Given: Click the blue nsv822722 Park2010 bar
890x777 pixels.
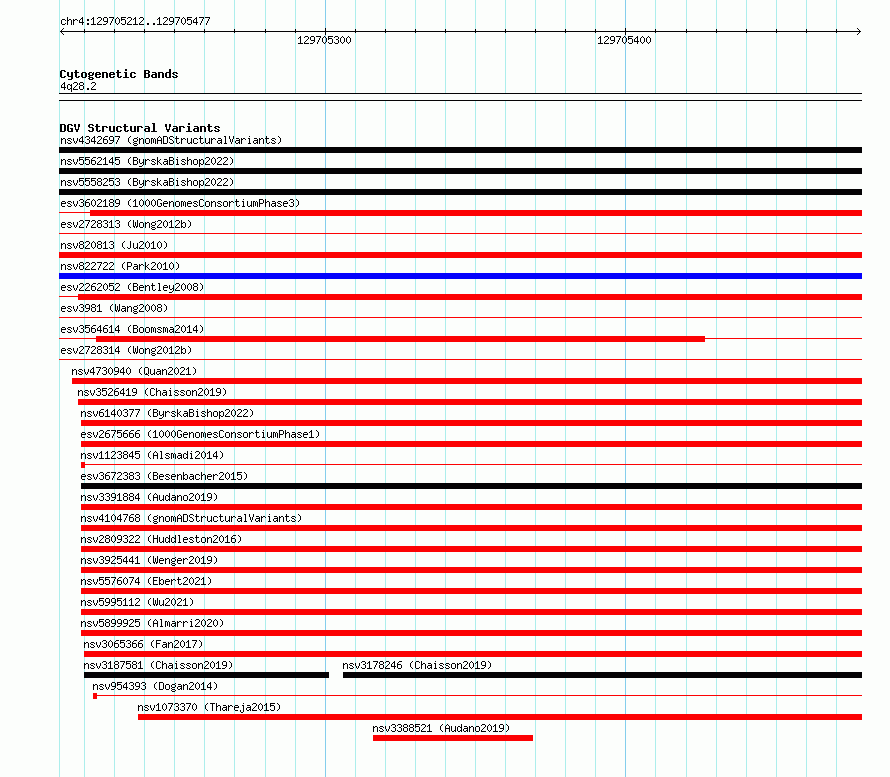Looking at the screenshot, I should click(460, 276).
